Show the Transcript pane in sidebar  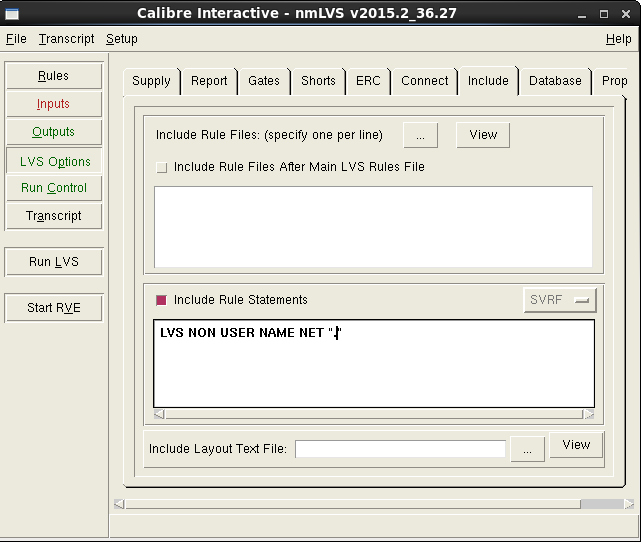(x=54, y=216)
